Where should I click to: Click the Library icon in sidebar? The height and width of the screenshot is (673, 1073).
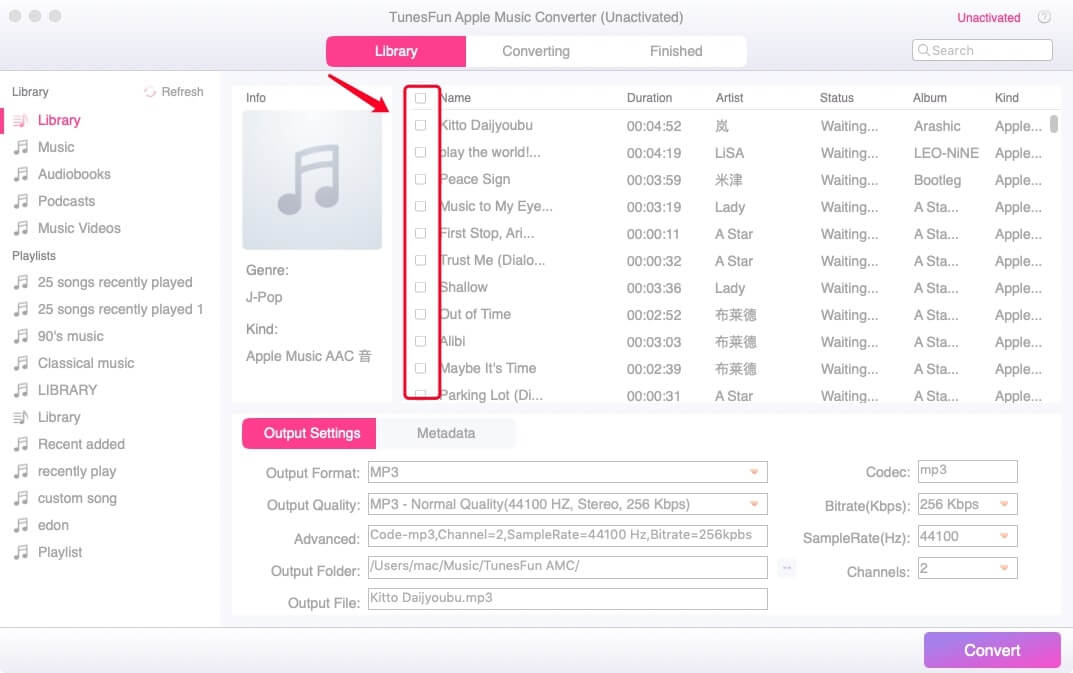(x=21, y=120)
